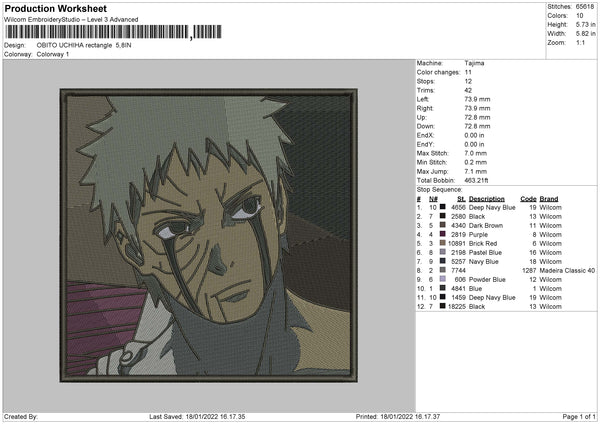Click the Navy Blue 5257 color swatch
The image size is (600, 424).
443,261
